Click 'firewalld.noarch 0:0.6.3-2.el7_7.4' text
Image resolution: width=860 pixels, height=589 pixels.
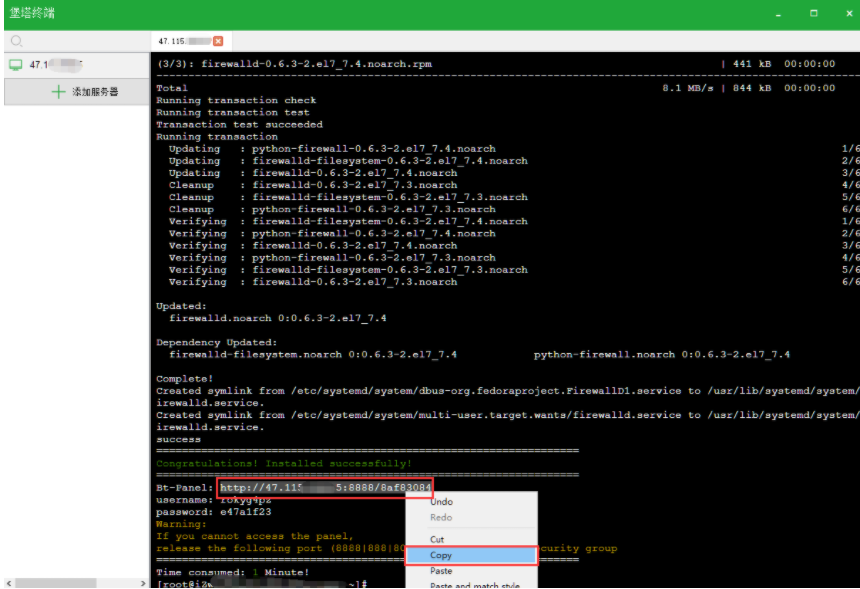pos(278,318)
